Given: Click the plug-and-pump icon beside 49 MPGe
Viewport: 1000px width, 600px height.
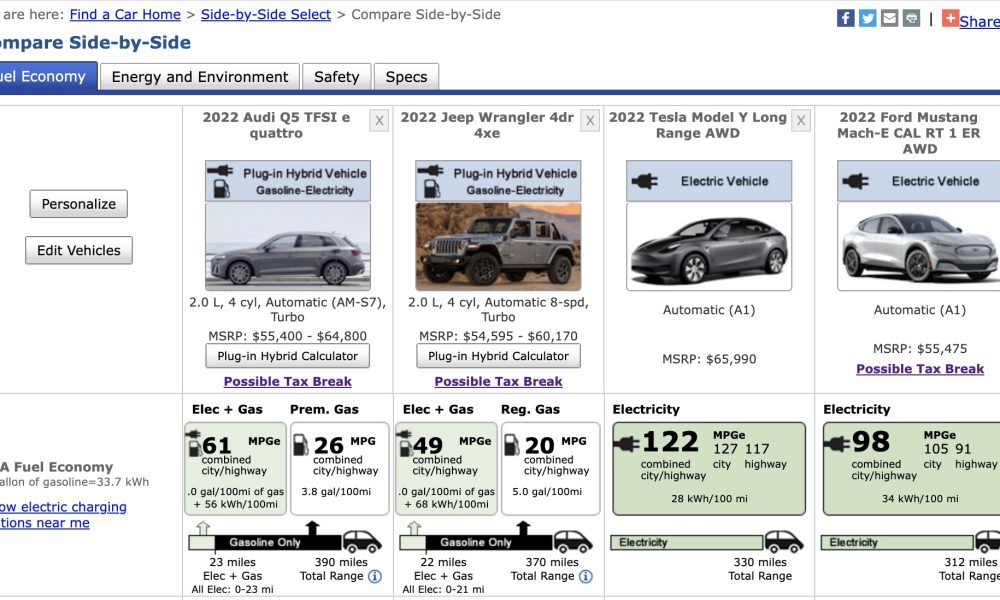Looking at the screenshot, I should point(406,444).
